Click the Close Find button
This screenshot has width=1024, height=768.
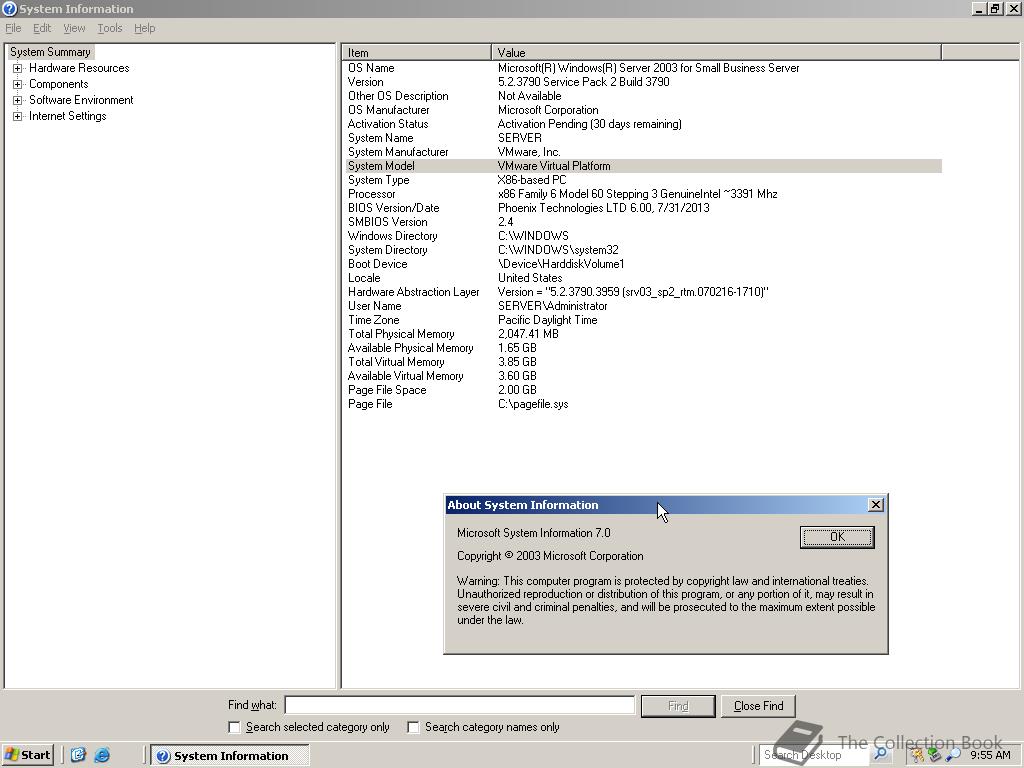tap(758, 706)
